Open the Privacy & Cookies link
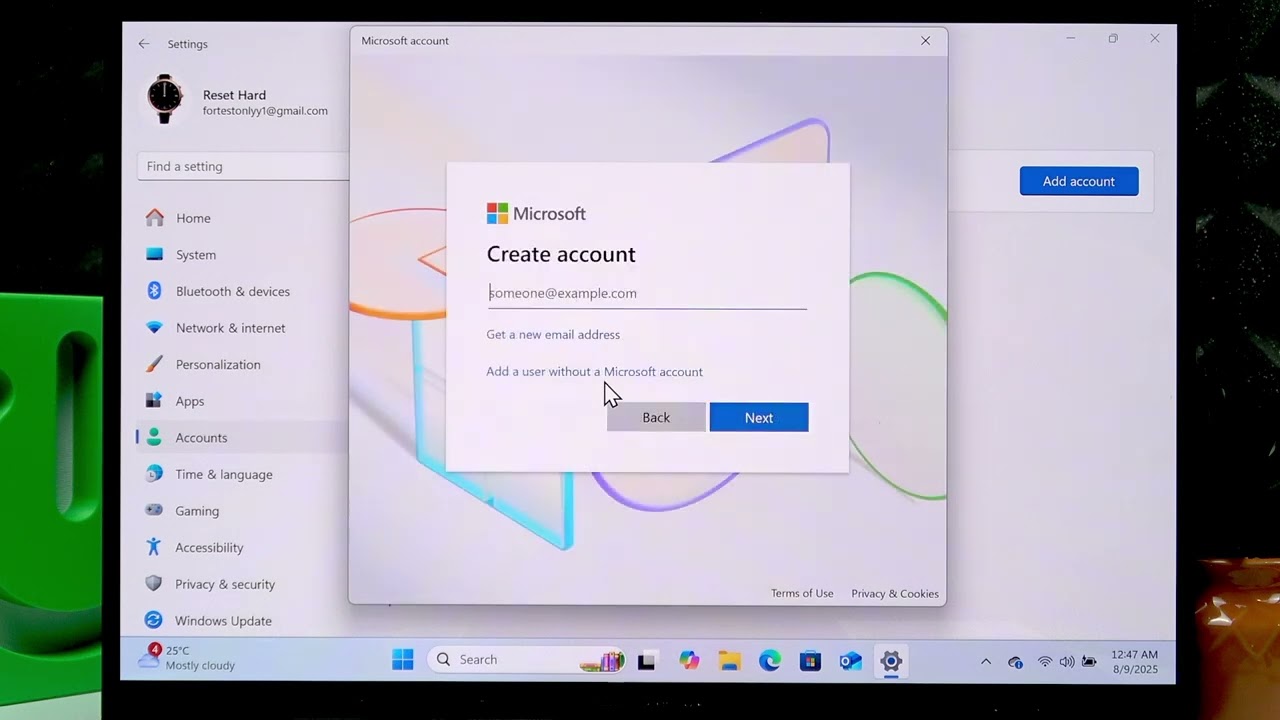The height and width of the screenshot is (720, 1280). pos(895,593)
